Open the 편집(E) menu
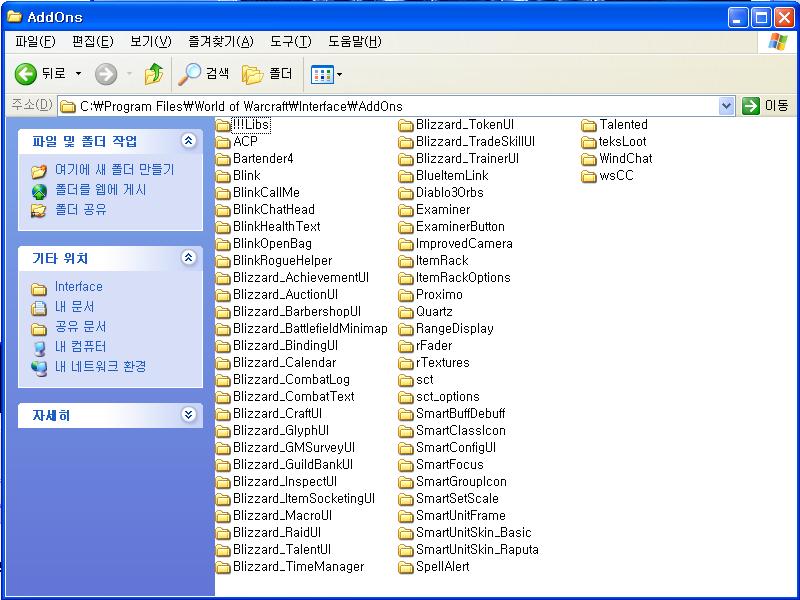The width and height of the screenshot is (800, 600). (x=92, y=41)
